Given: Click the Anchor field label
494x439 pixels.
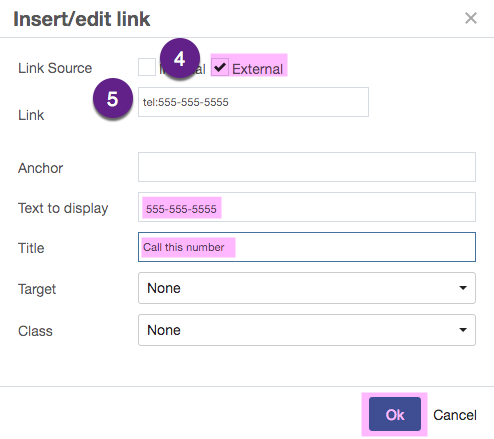Looking at the screenshot, I should pos(40,168).
